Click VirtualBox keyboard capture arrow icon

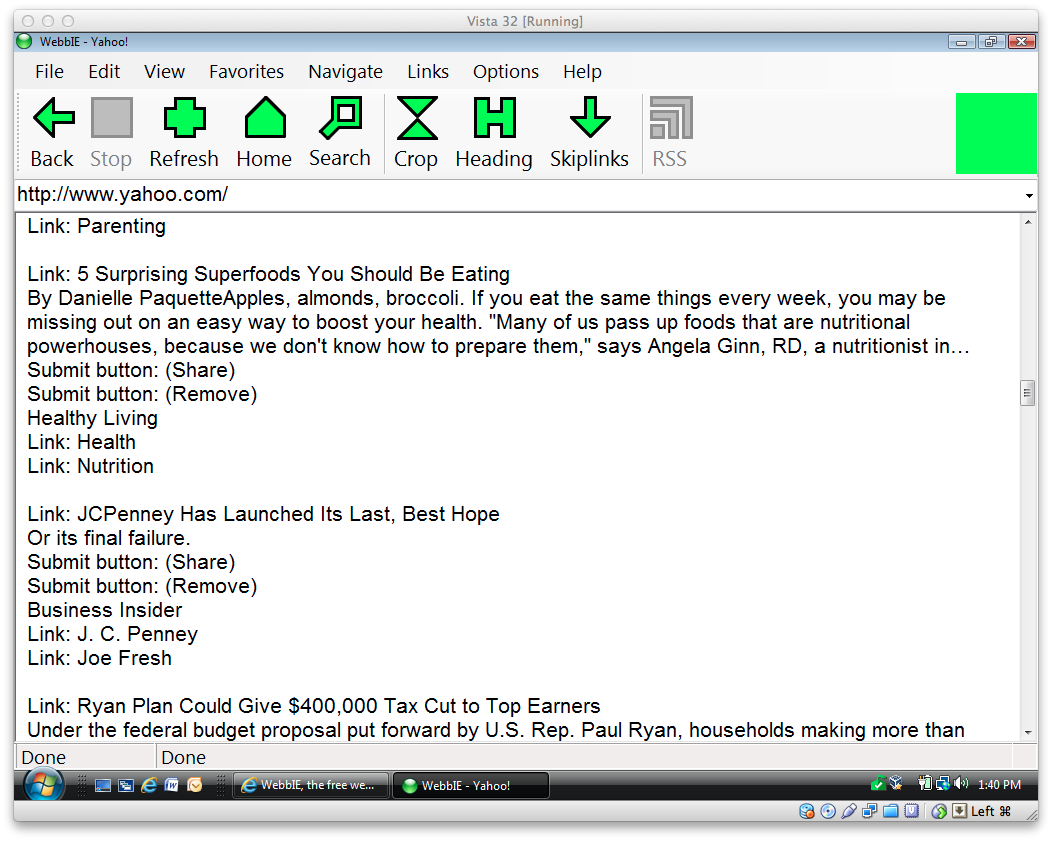[960, 811]
